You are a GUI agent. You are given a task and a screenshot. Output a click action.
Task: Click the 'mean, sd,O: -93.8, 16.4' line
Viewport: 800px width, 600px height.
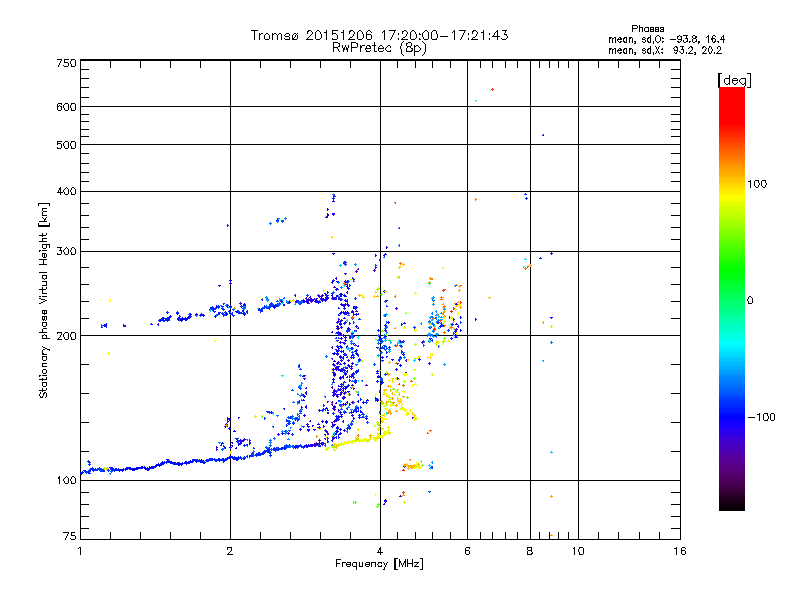666,39
